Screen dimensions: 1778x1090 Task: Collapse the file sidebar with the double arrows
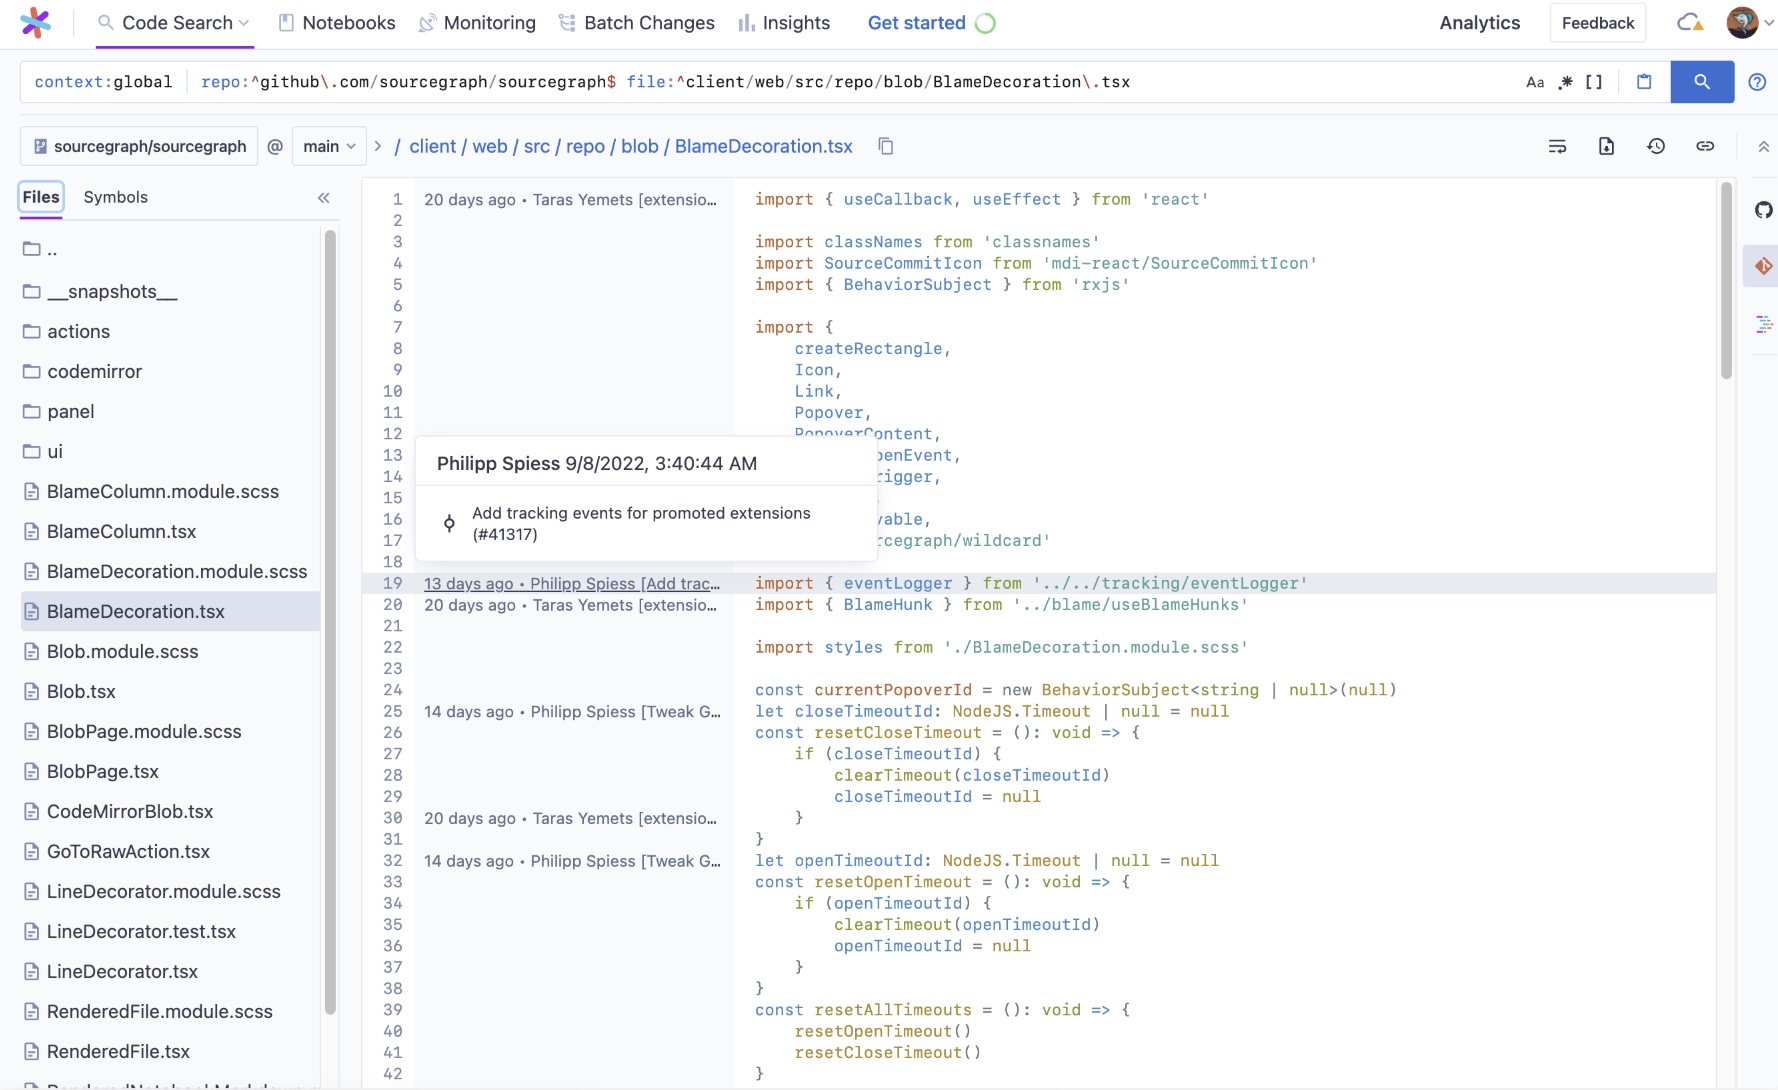click(x=324, y=198)
